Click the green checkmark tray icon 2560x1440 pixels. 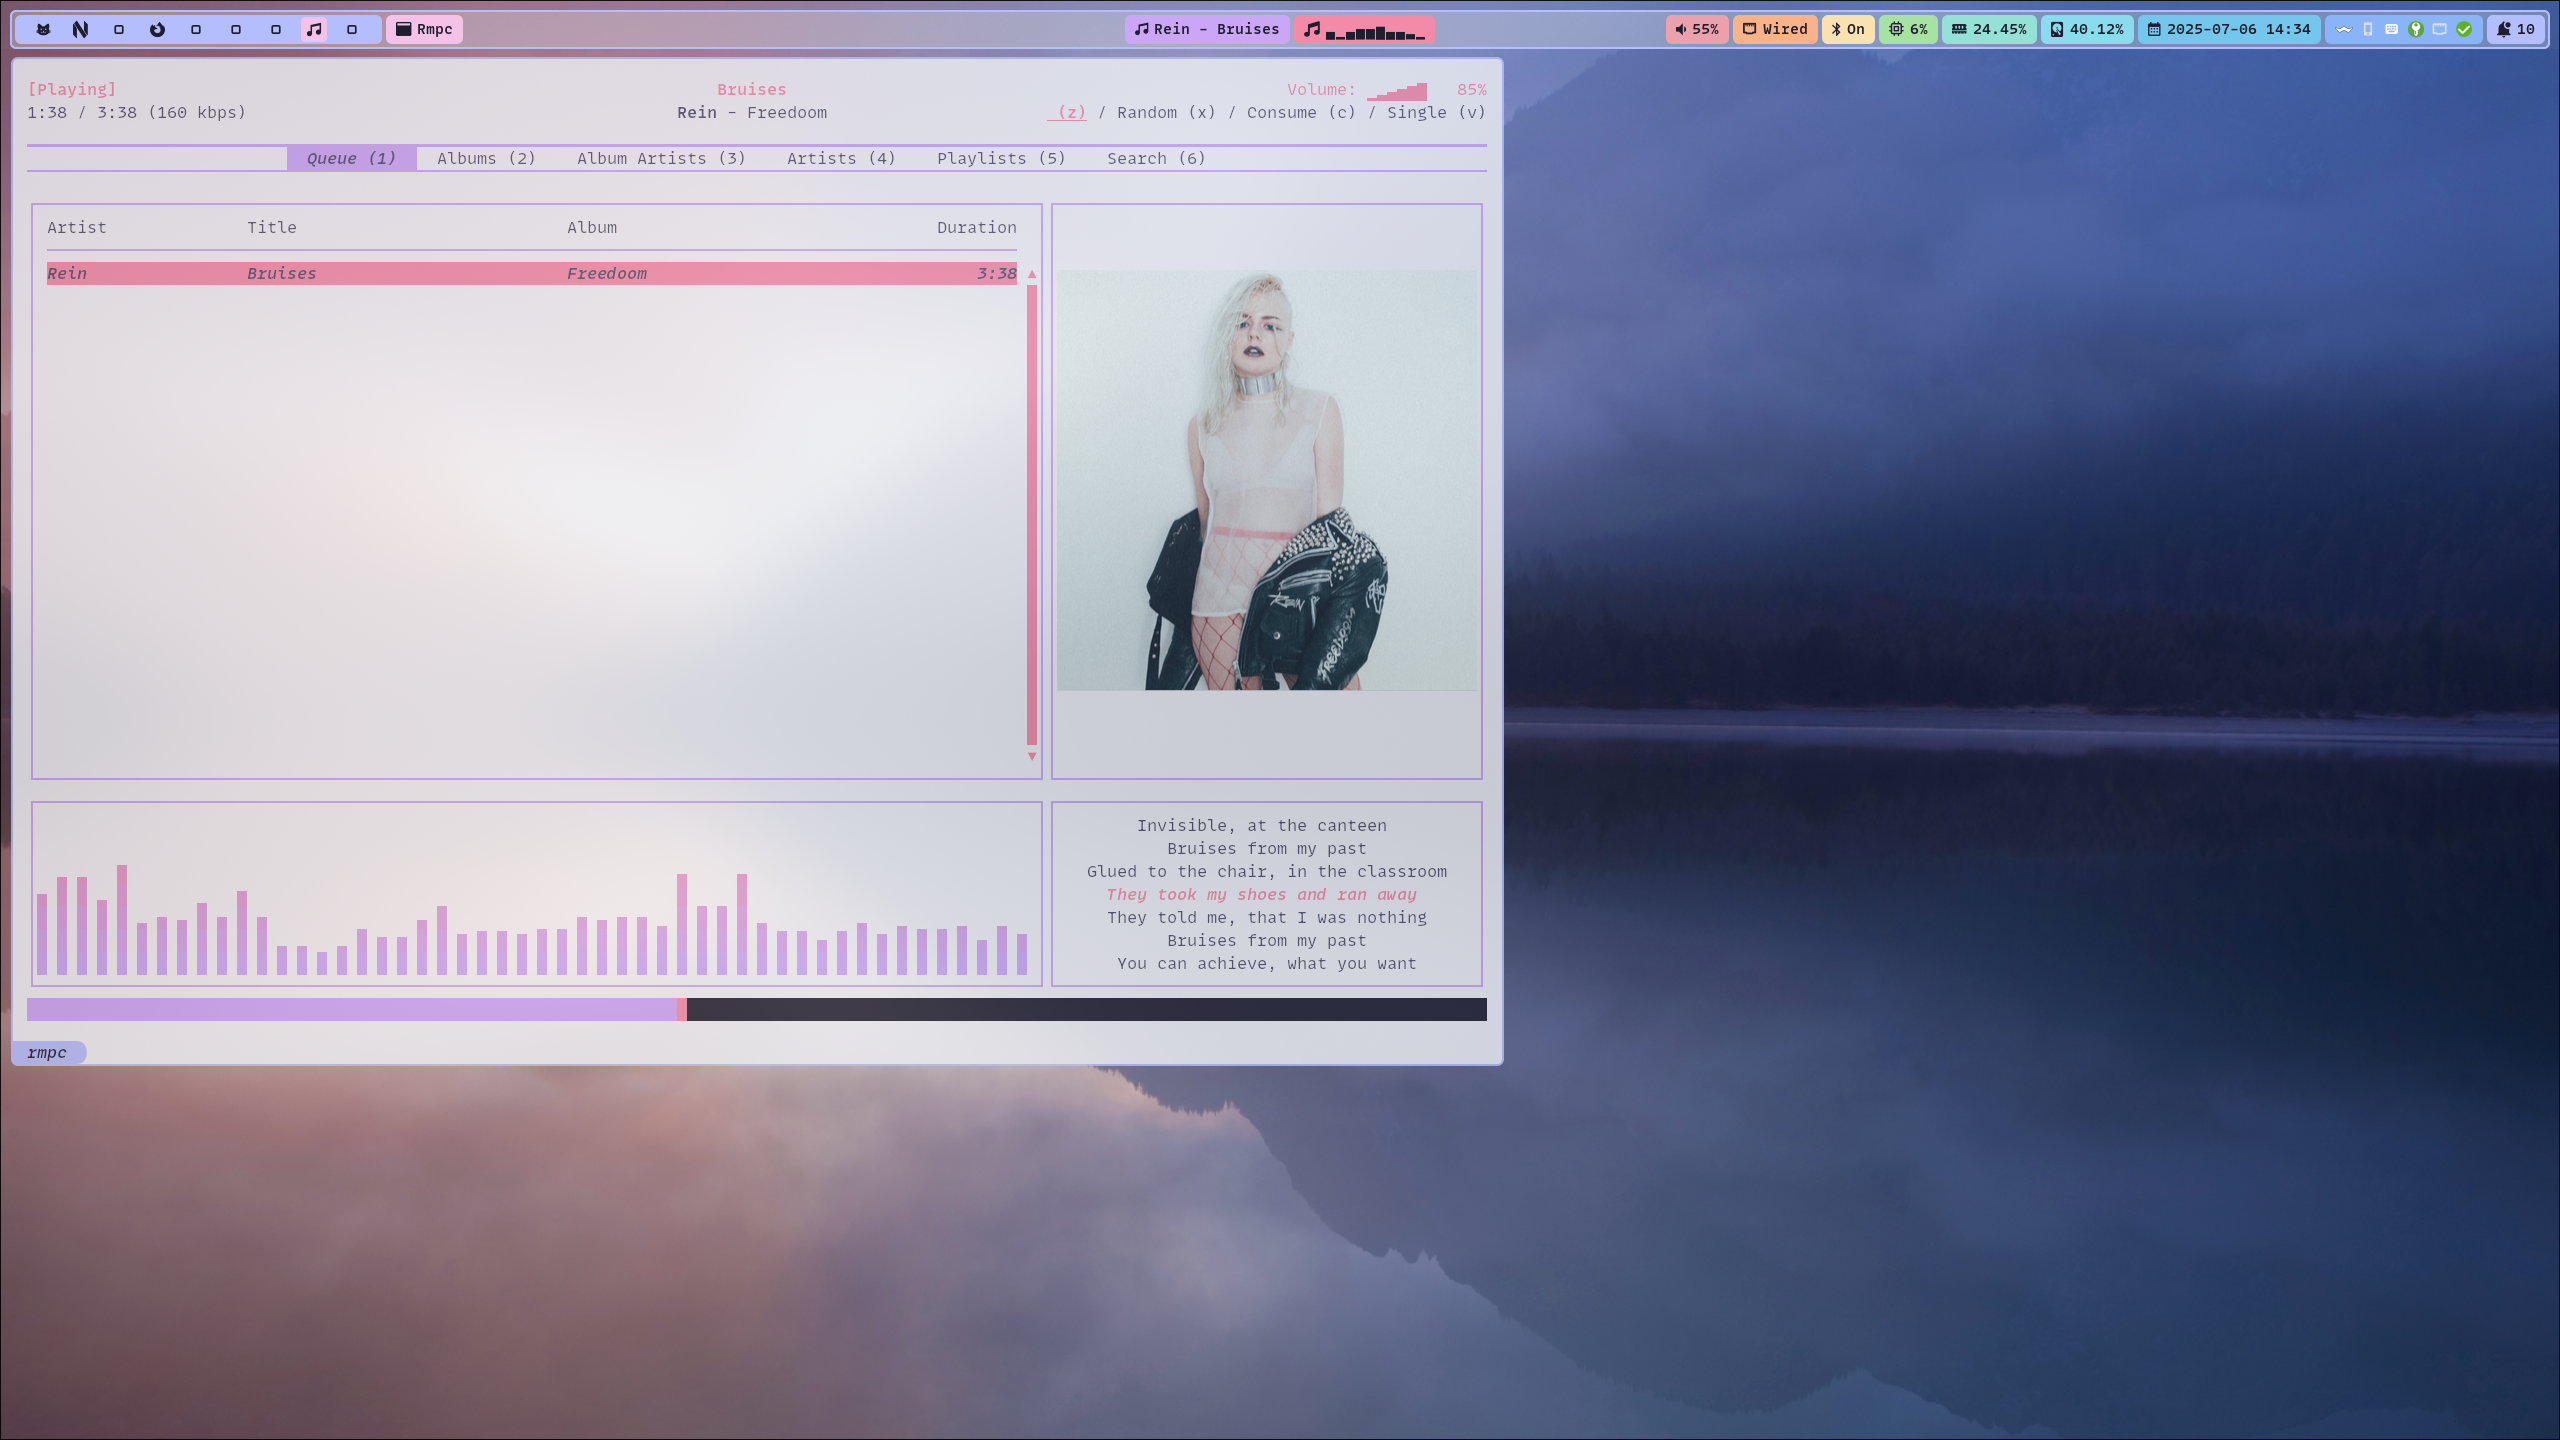tap(2464, 29)
